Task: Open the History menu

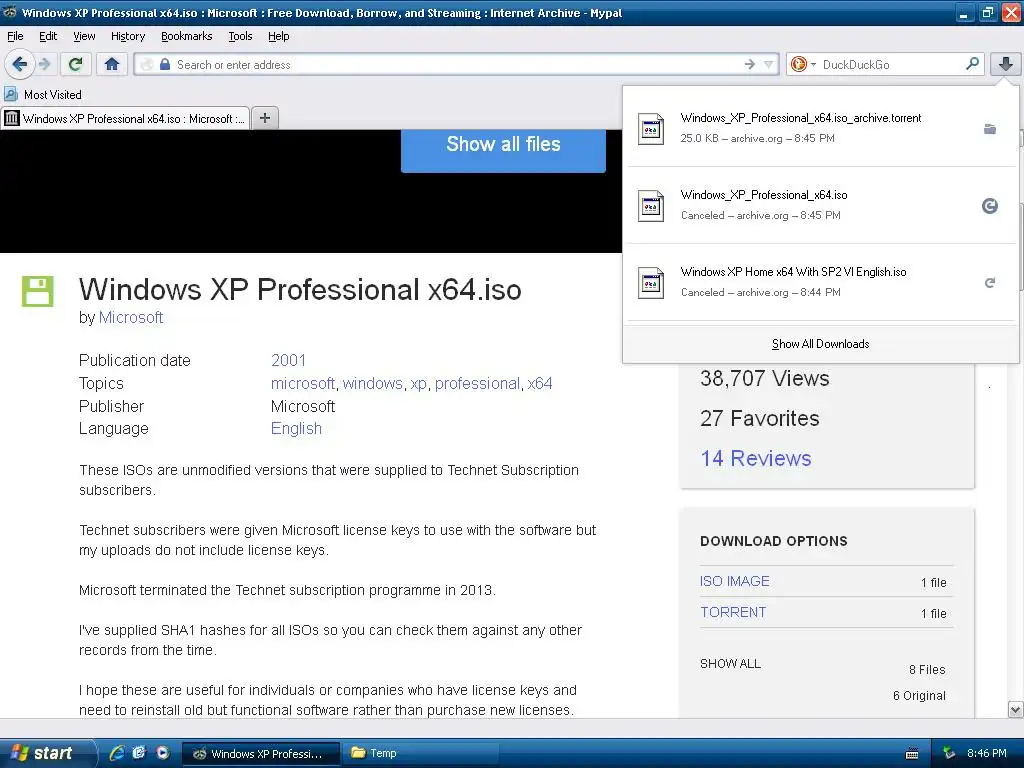Action: (127, 37)
